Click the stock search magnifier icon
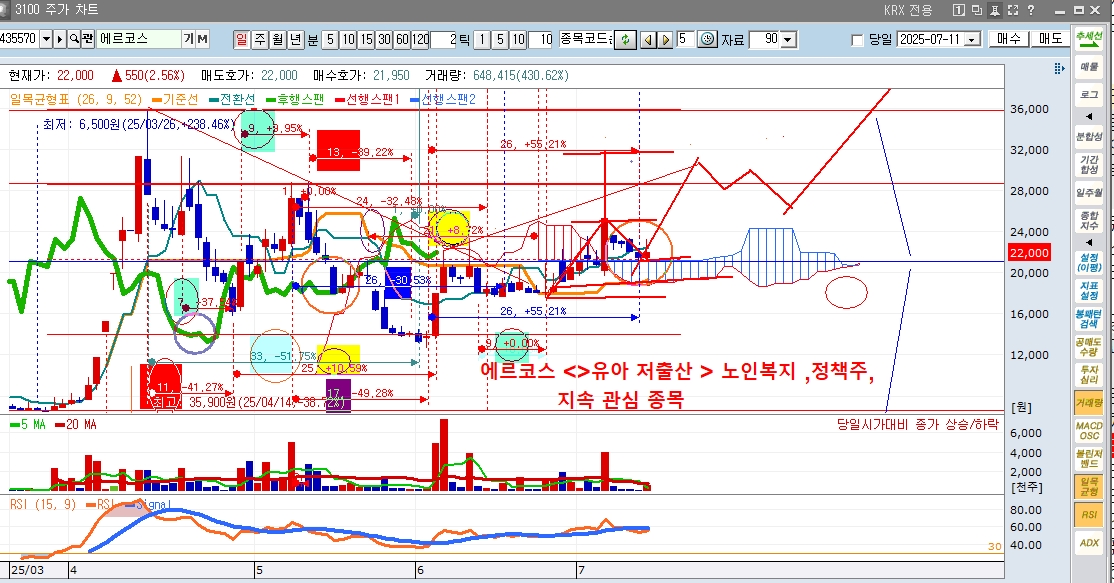1114x583 pixels. click(x=74, y=39)
